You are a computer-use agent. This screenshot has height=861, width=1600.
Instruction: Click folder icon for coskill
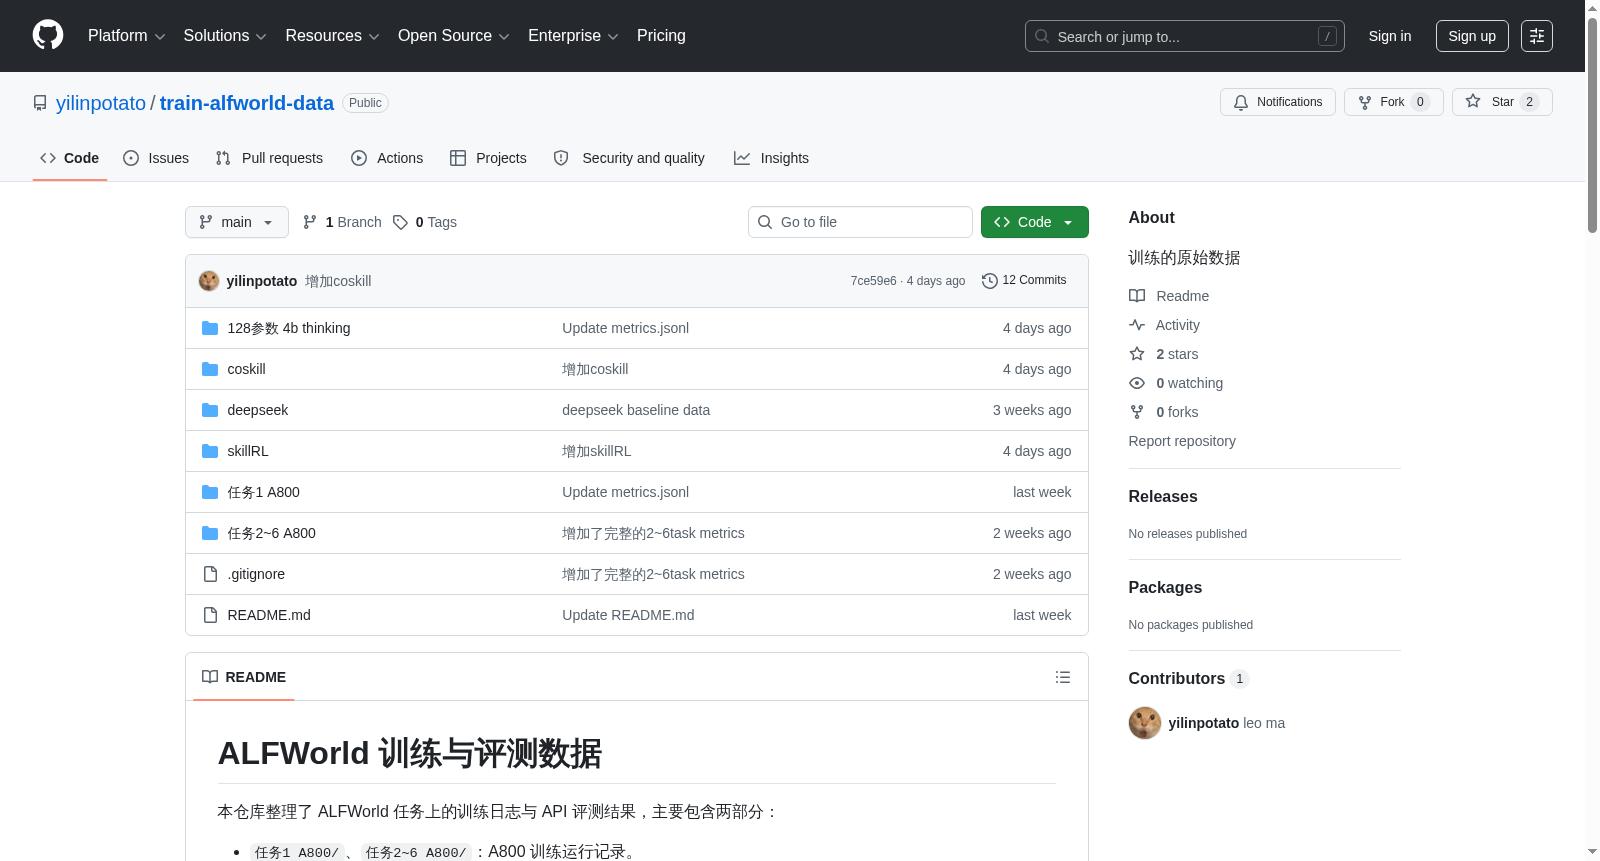pos(210,369)
